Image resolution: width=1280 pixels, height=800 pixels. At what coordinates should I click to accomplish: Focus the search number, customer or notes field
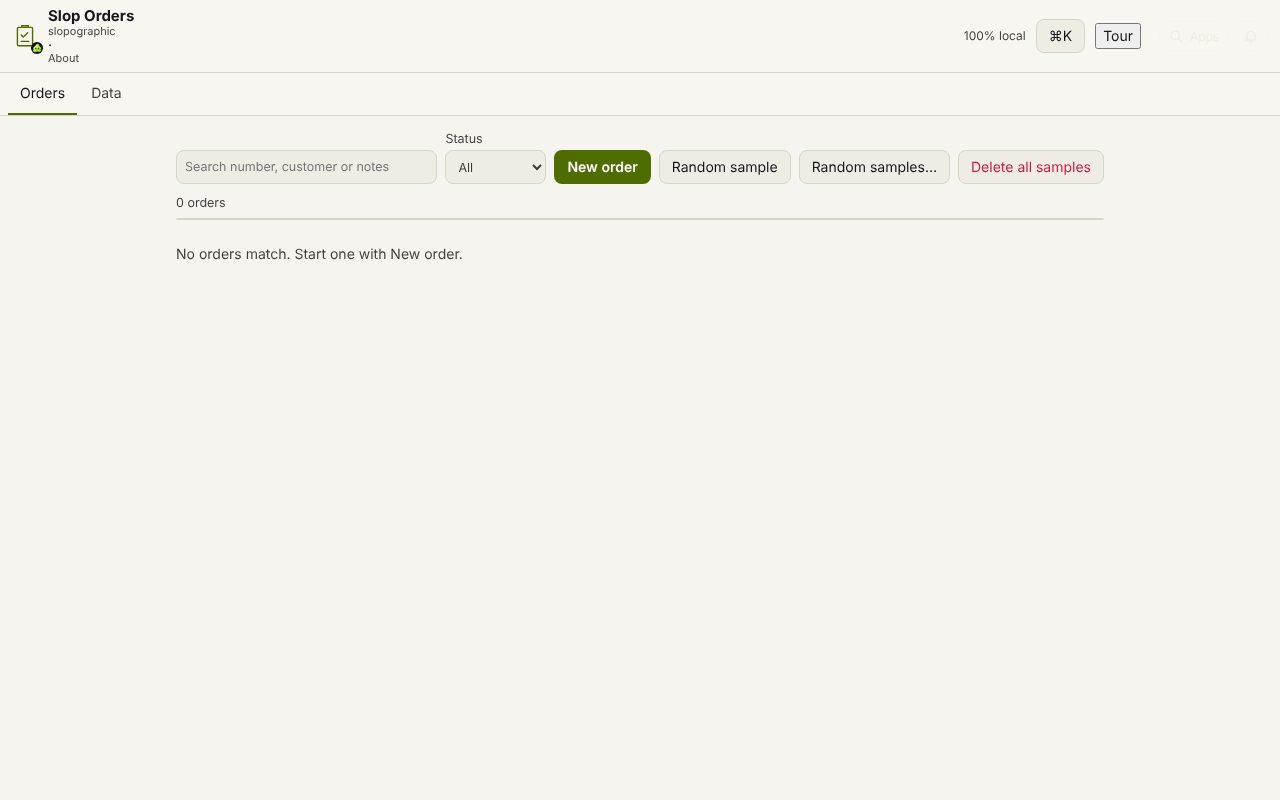306,167
